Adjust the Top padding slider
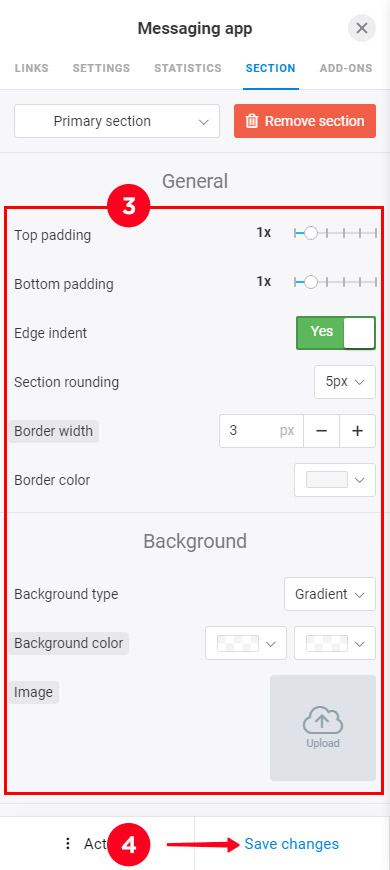The image size is (390, 870). pyautogui.click(x=335, y=234)
